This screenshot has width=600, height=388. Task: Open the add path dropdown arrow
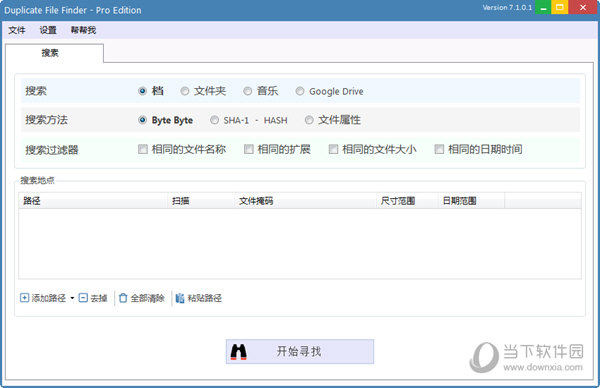(x=72, y=298)
